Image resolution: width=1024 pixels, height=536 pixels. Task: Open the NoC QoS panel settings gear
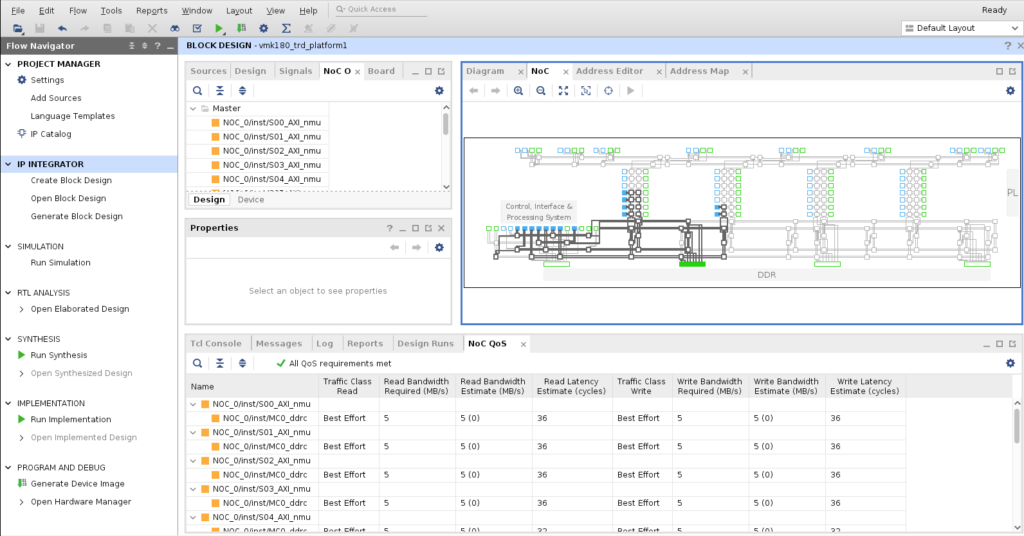pyautogui.click(x=1010, y=363)
